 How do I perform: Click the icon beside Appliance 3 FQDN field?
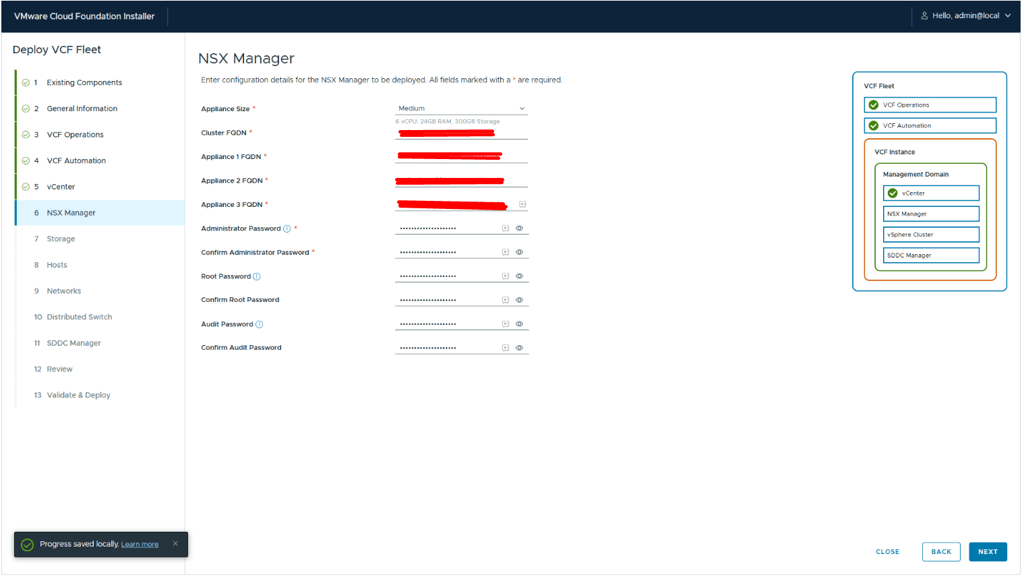click(x=523, y=205)
